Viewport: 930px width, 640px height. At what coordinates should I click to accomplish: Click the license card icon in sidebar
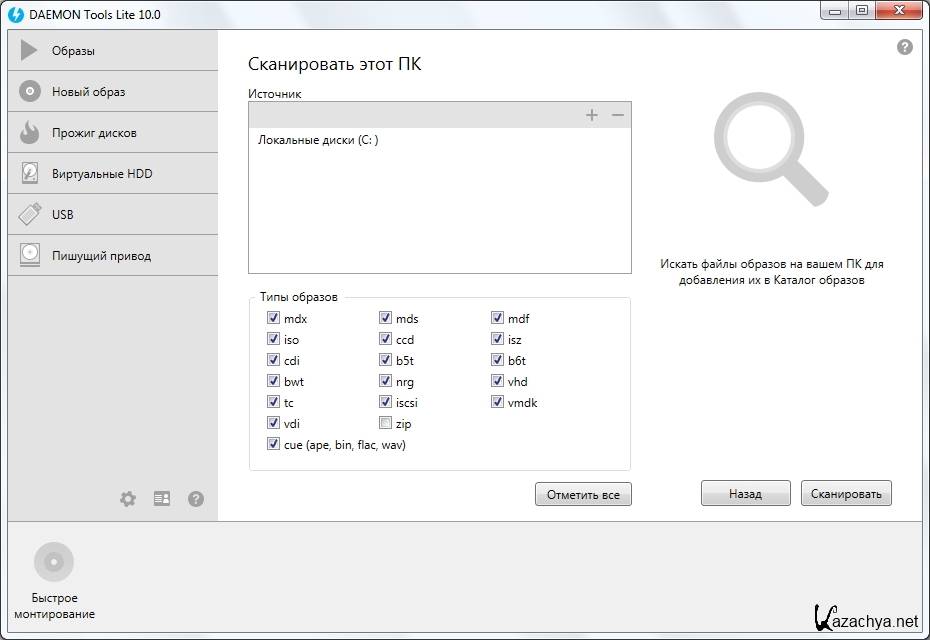click(162, 498)
